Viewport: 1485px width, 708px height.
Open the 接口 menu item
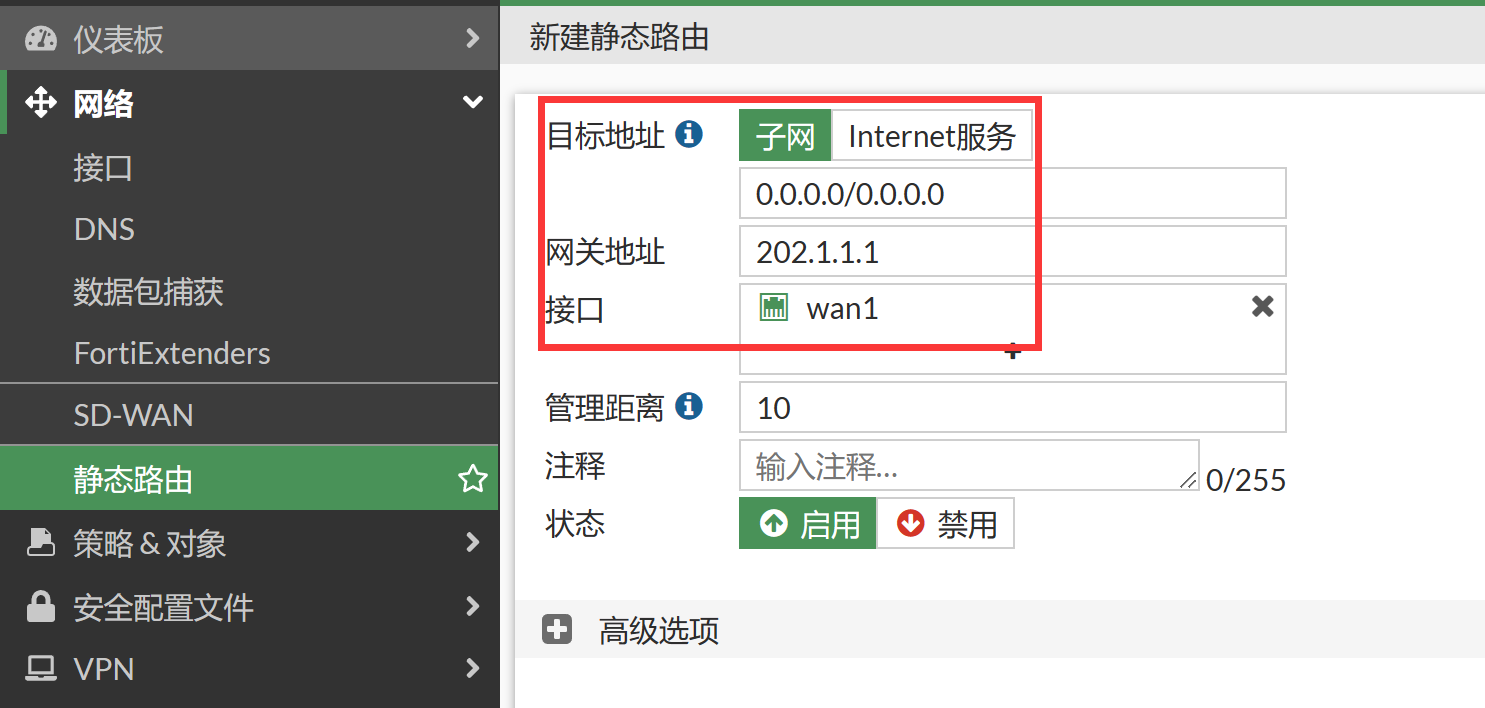click(103, 168)
